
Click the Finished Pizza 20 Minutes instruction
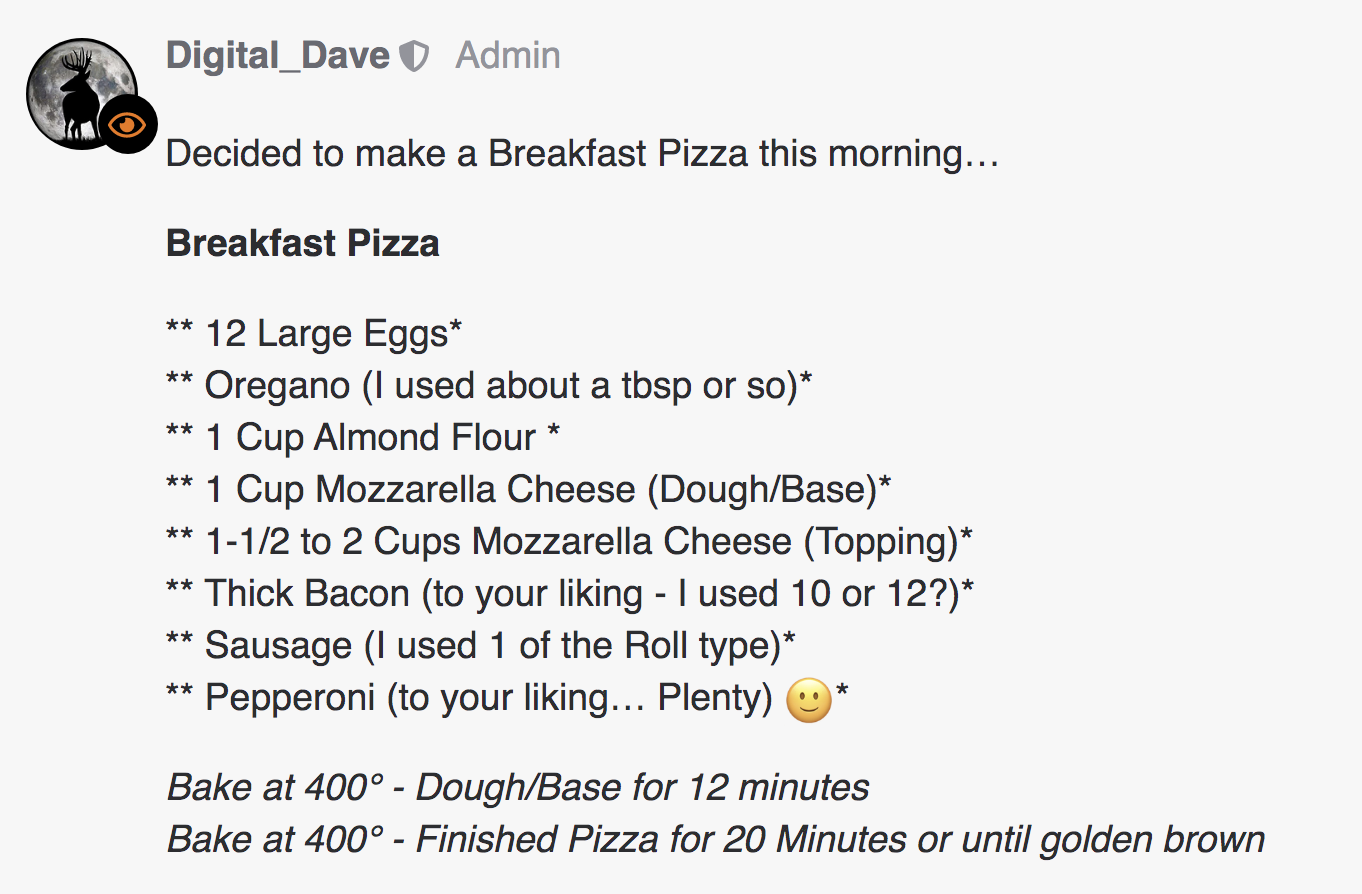[716, 839]
